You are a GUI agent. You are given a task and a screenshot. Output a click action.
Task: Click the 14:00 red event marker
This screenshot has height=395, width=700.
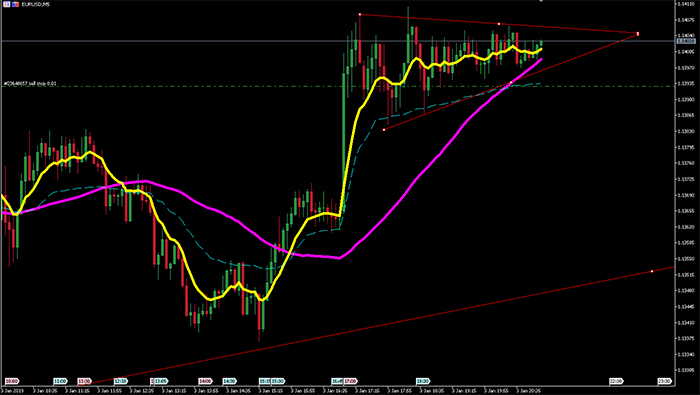205,381
